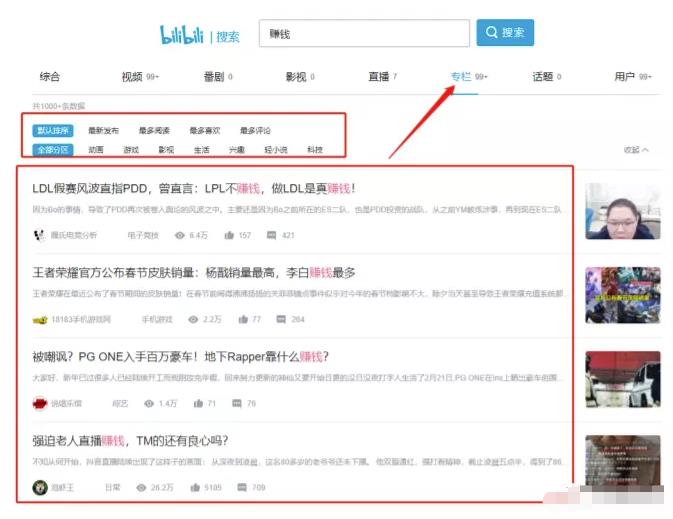The height and width of the screenshot is (519, 673).
Task: Switch to the 用户 tab
Action: click(x=633, y=77)
